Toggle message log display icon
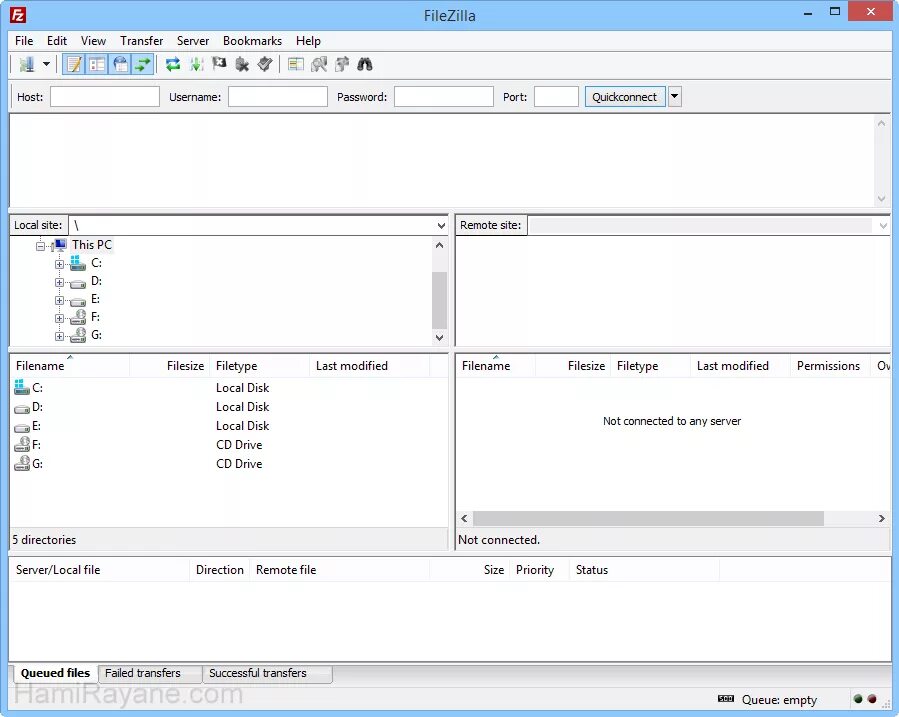The image size is (899, 717). [74, 64]
